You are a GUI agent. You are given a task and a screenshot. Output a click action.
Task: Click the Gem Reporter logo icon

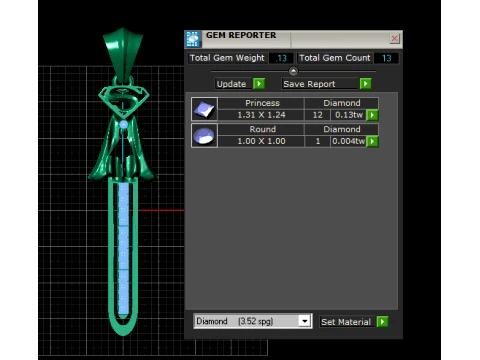pos(193,39)
